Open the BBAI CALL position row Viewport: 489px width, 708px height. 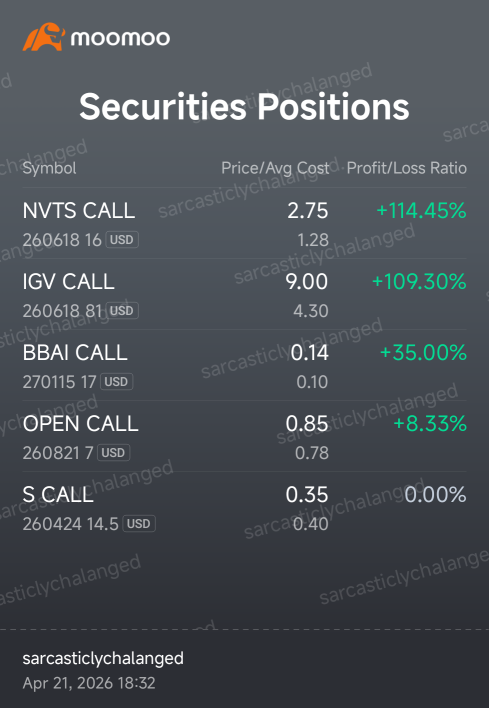click(244, 365)
